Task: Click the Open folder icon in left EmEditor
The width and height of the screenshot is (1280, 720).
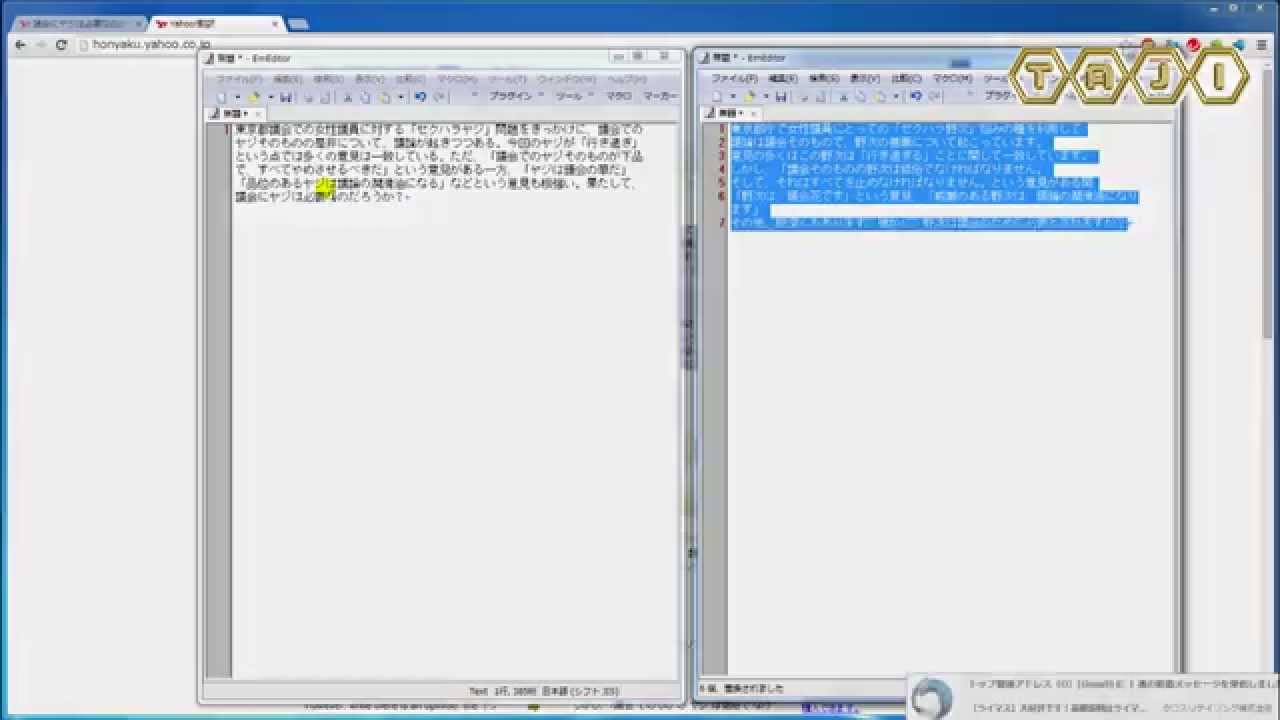Action: click(x=254, y=97)
